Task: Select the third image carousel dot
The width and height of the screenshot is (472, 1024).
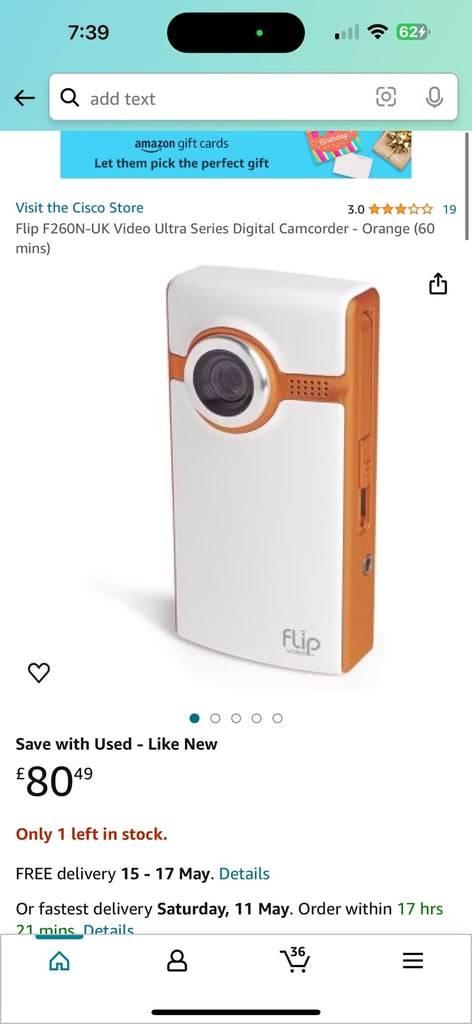Action: click(236, 718)
